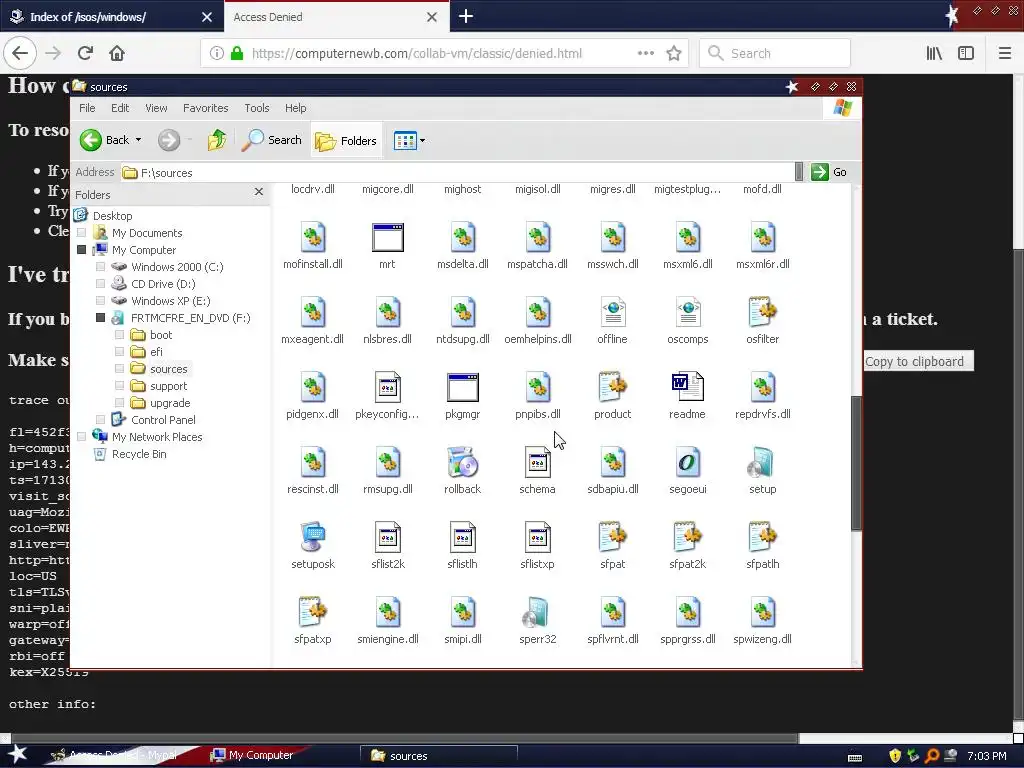The image size is (1024, 768).
Task: Select msdelta.dll file icon
Action: [462, 238]
